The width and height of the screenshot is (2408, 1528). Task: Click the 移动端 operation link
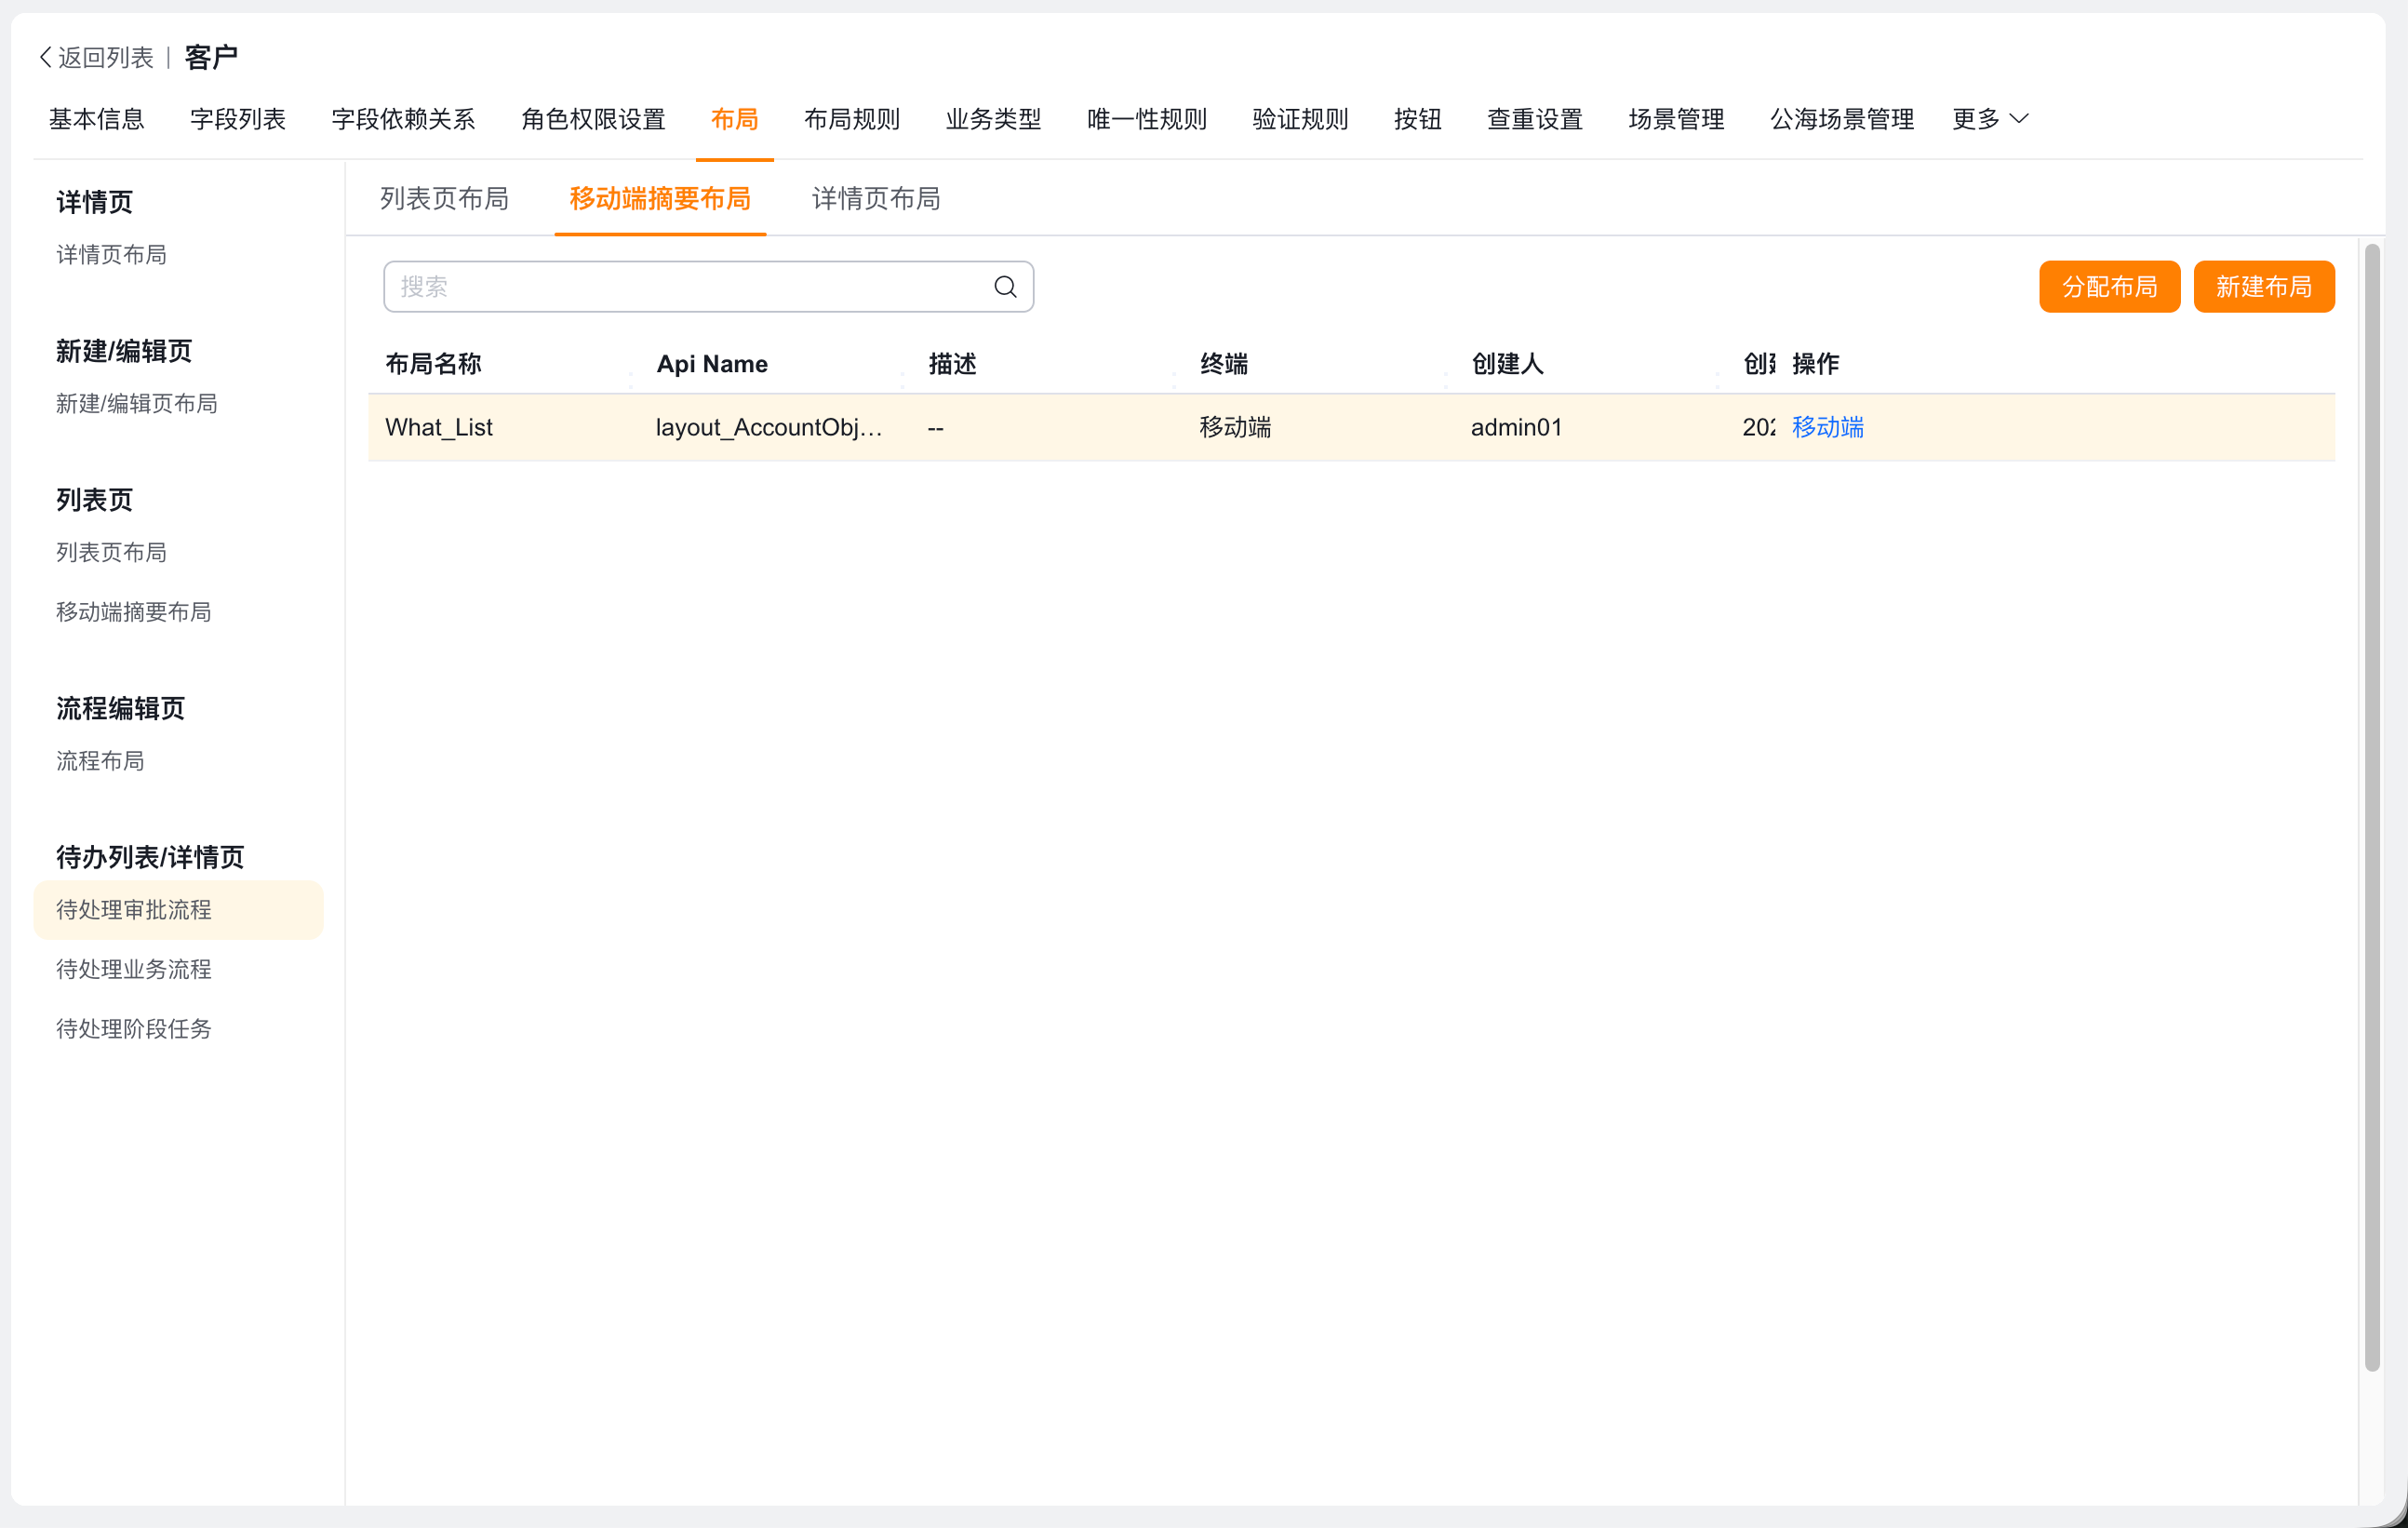pos(1828,427)
